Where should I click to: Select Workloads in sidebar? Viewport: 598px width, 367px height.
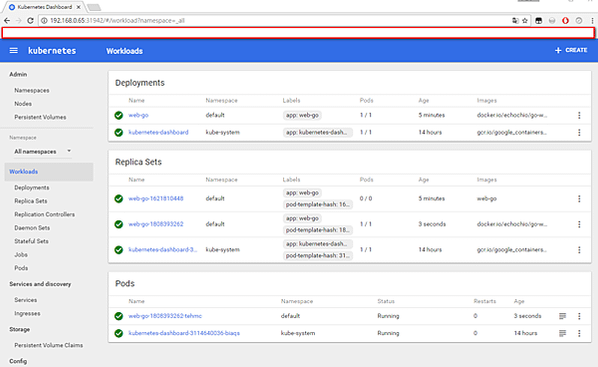pos(49,172)
